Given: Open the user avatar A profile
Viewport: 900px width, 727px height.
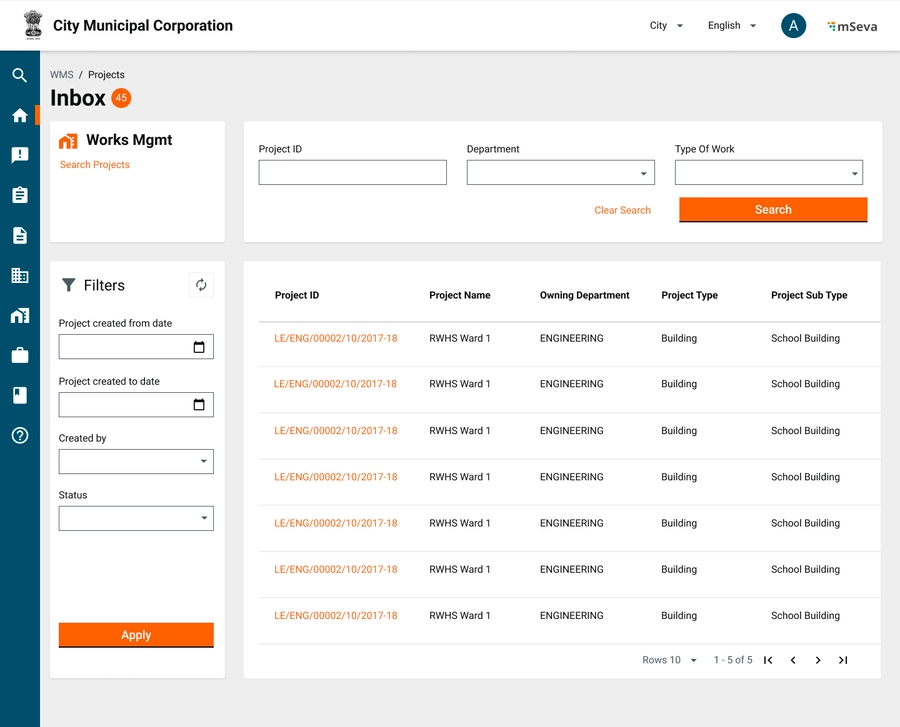Looking at the screenshot, I should pos(793,26).
